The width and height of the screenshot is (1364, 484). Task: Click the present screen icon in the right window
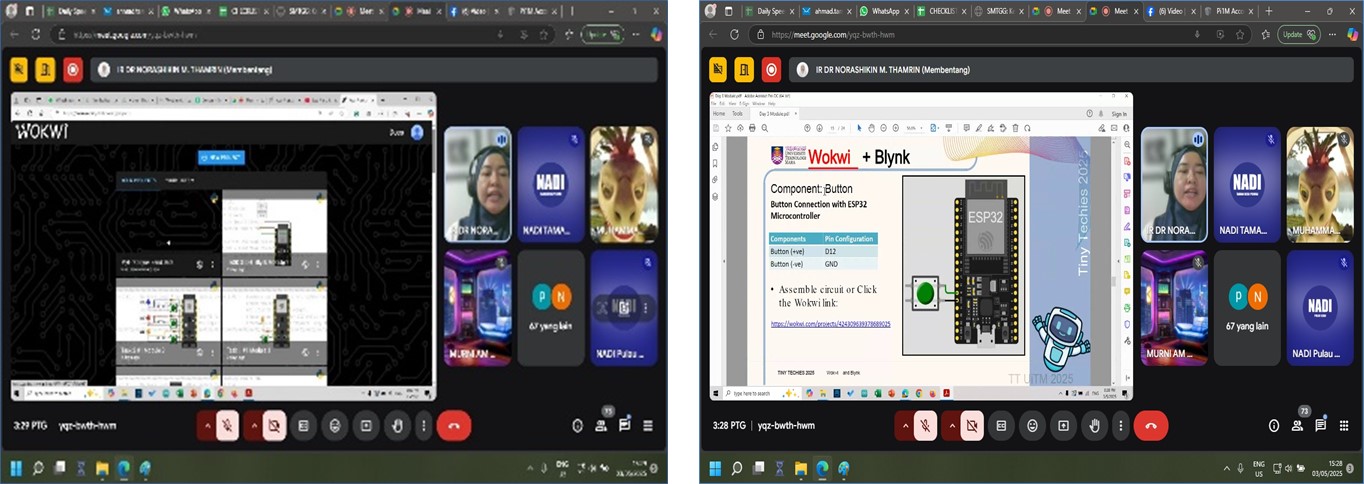point(1063,426)
